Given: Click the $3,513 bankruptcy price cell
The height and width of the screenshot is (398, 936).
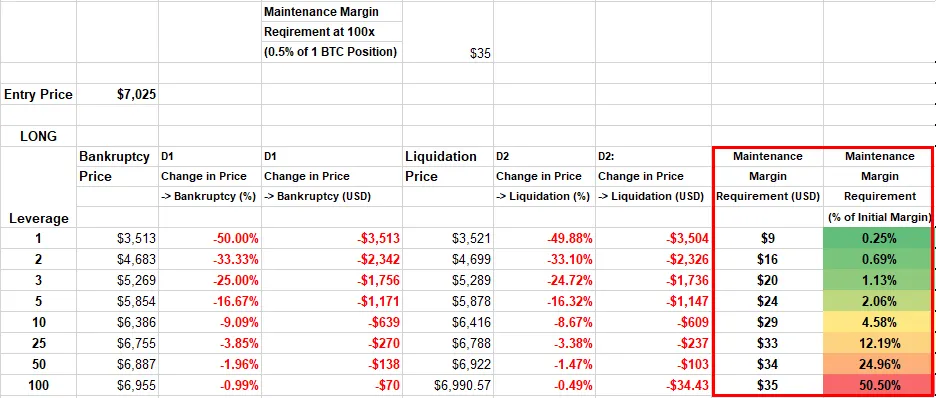Looking at the screenshot, I should pyautogui.click(x=118, y=239).
